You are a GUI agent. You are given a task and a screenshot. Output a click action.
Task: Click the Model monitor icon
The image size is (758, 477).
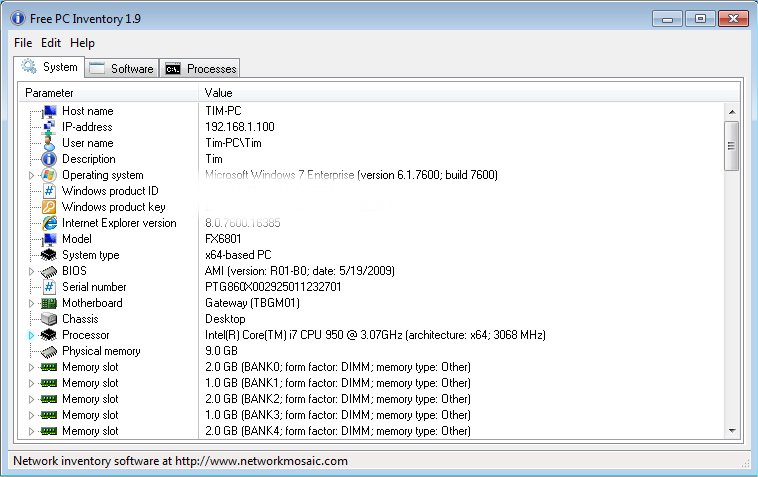(49, 239)
